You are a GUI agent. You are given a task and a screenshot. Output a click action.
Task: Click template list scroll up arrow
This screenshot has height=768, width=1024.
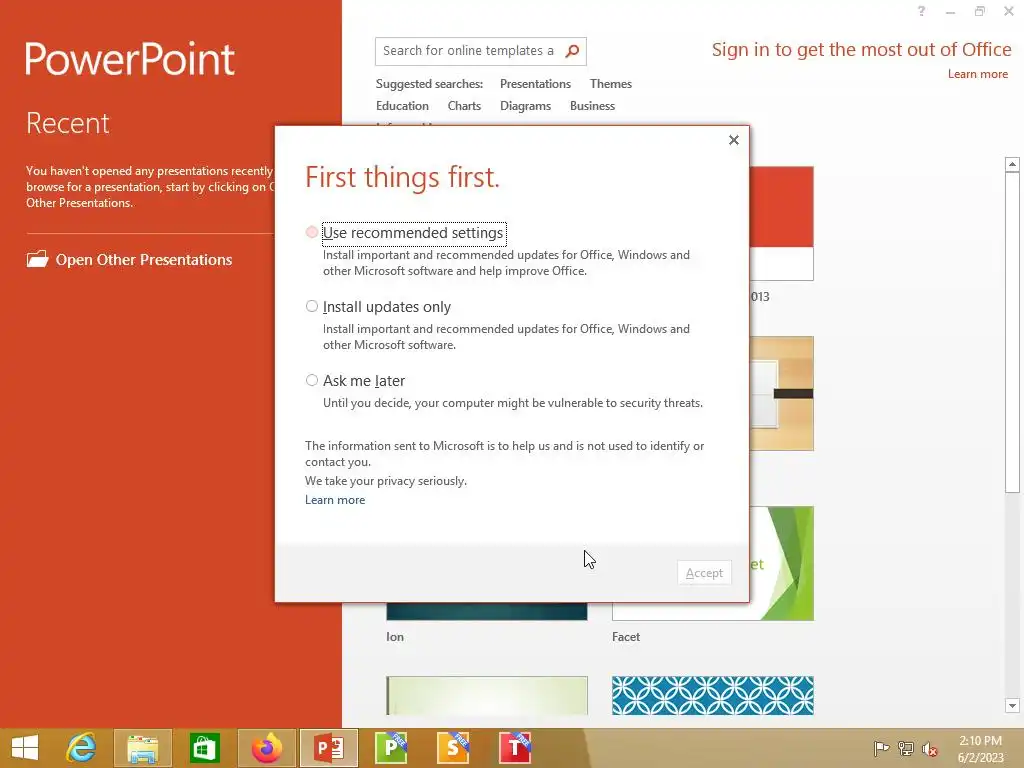click(1012, 164)
